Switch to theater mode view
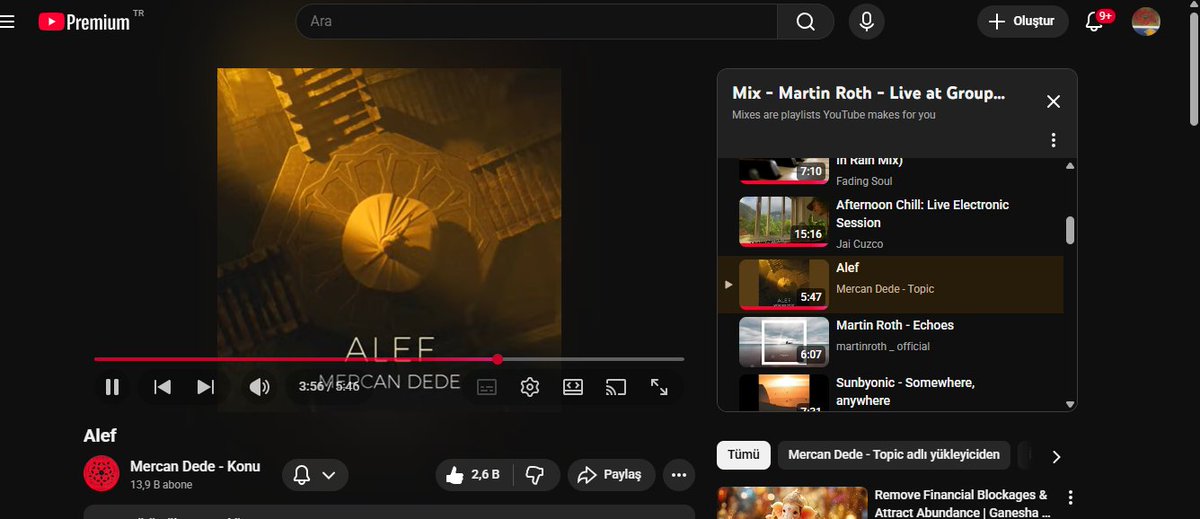 click(x=573, y=387)
